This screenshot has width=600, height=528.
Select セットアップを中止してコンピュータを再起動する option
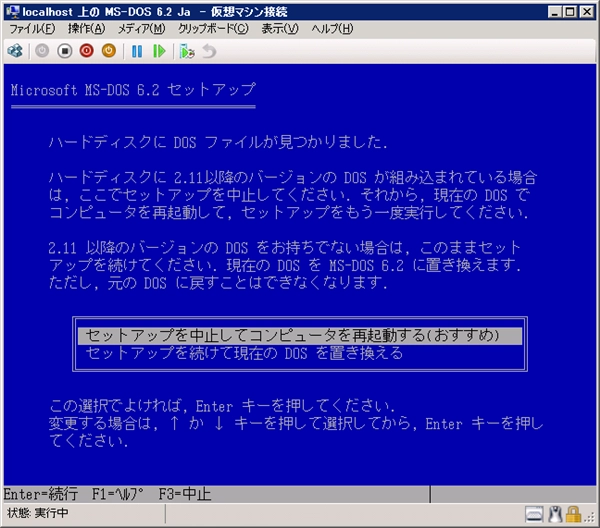[x=300, y=336]
